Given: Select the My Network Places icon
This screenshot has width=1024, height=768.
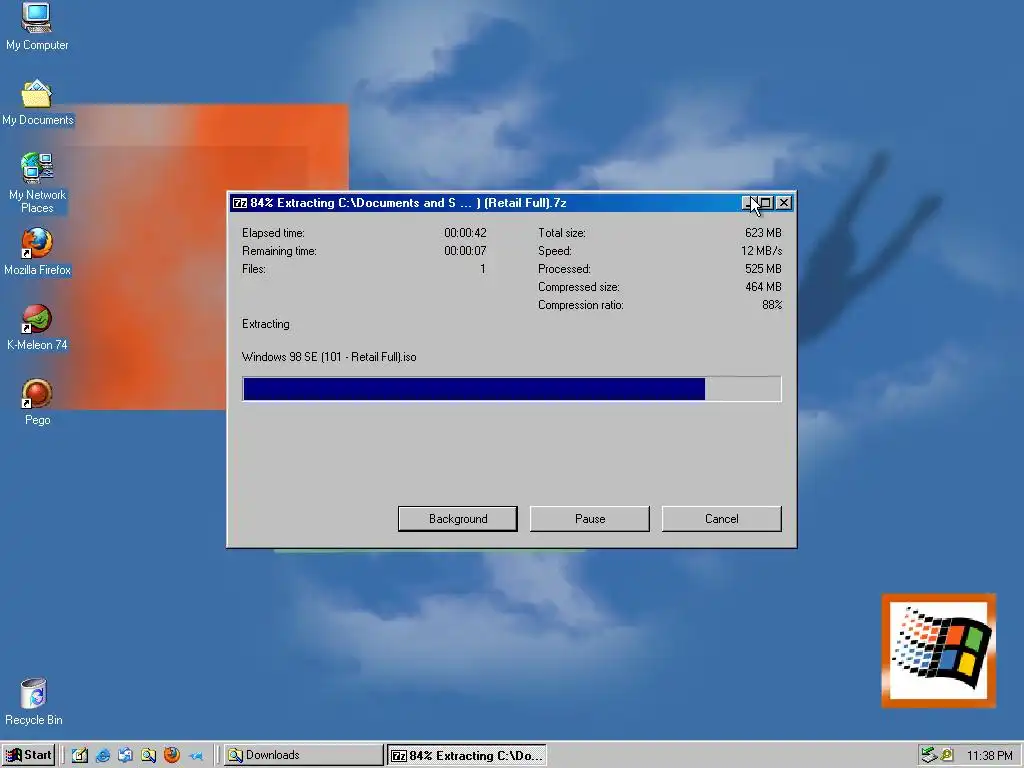Looking at the screenshot, I should tap(37, 183).
